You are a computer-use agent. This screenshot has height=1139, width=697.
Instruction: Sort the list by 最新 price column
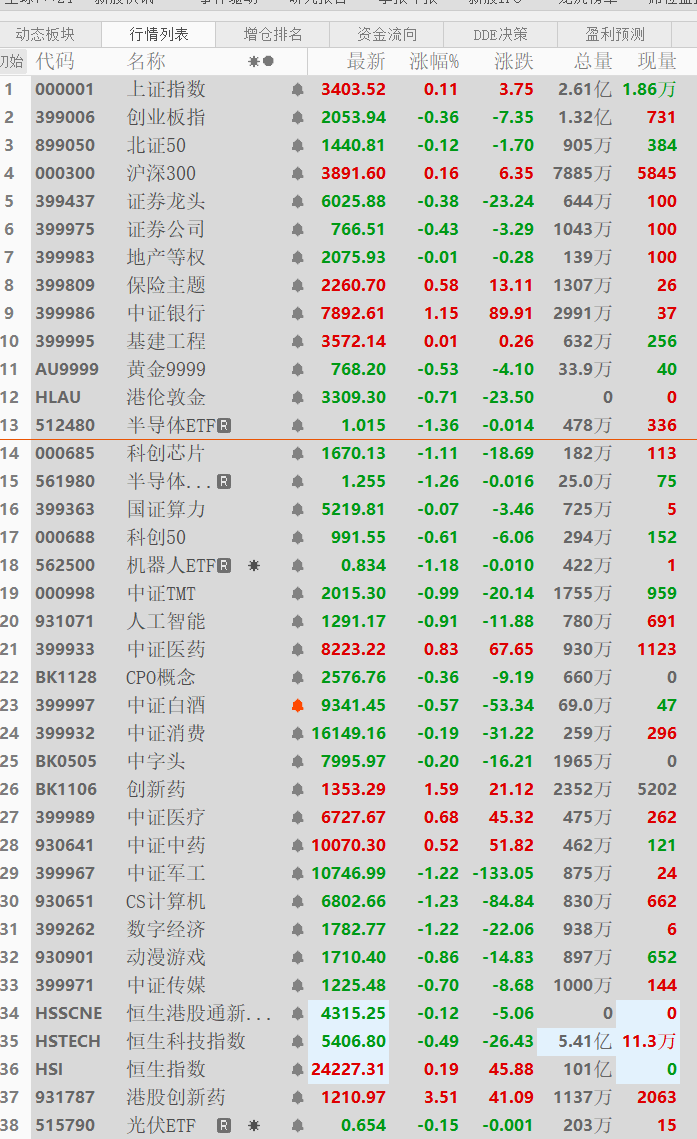365,61
